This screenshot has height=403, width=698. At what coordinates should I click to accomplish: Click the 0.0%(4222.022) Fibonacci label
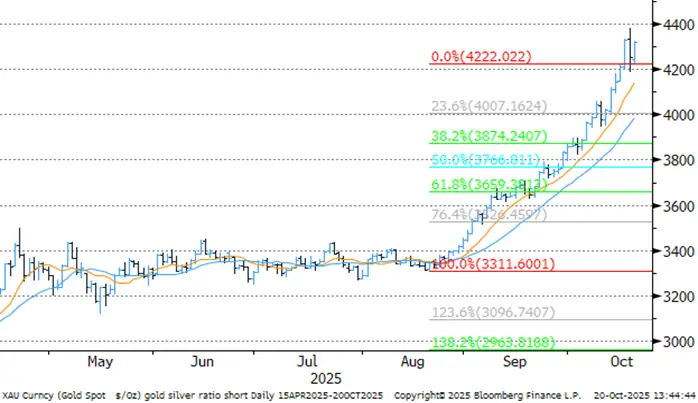point(480,57)
